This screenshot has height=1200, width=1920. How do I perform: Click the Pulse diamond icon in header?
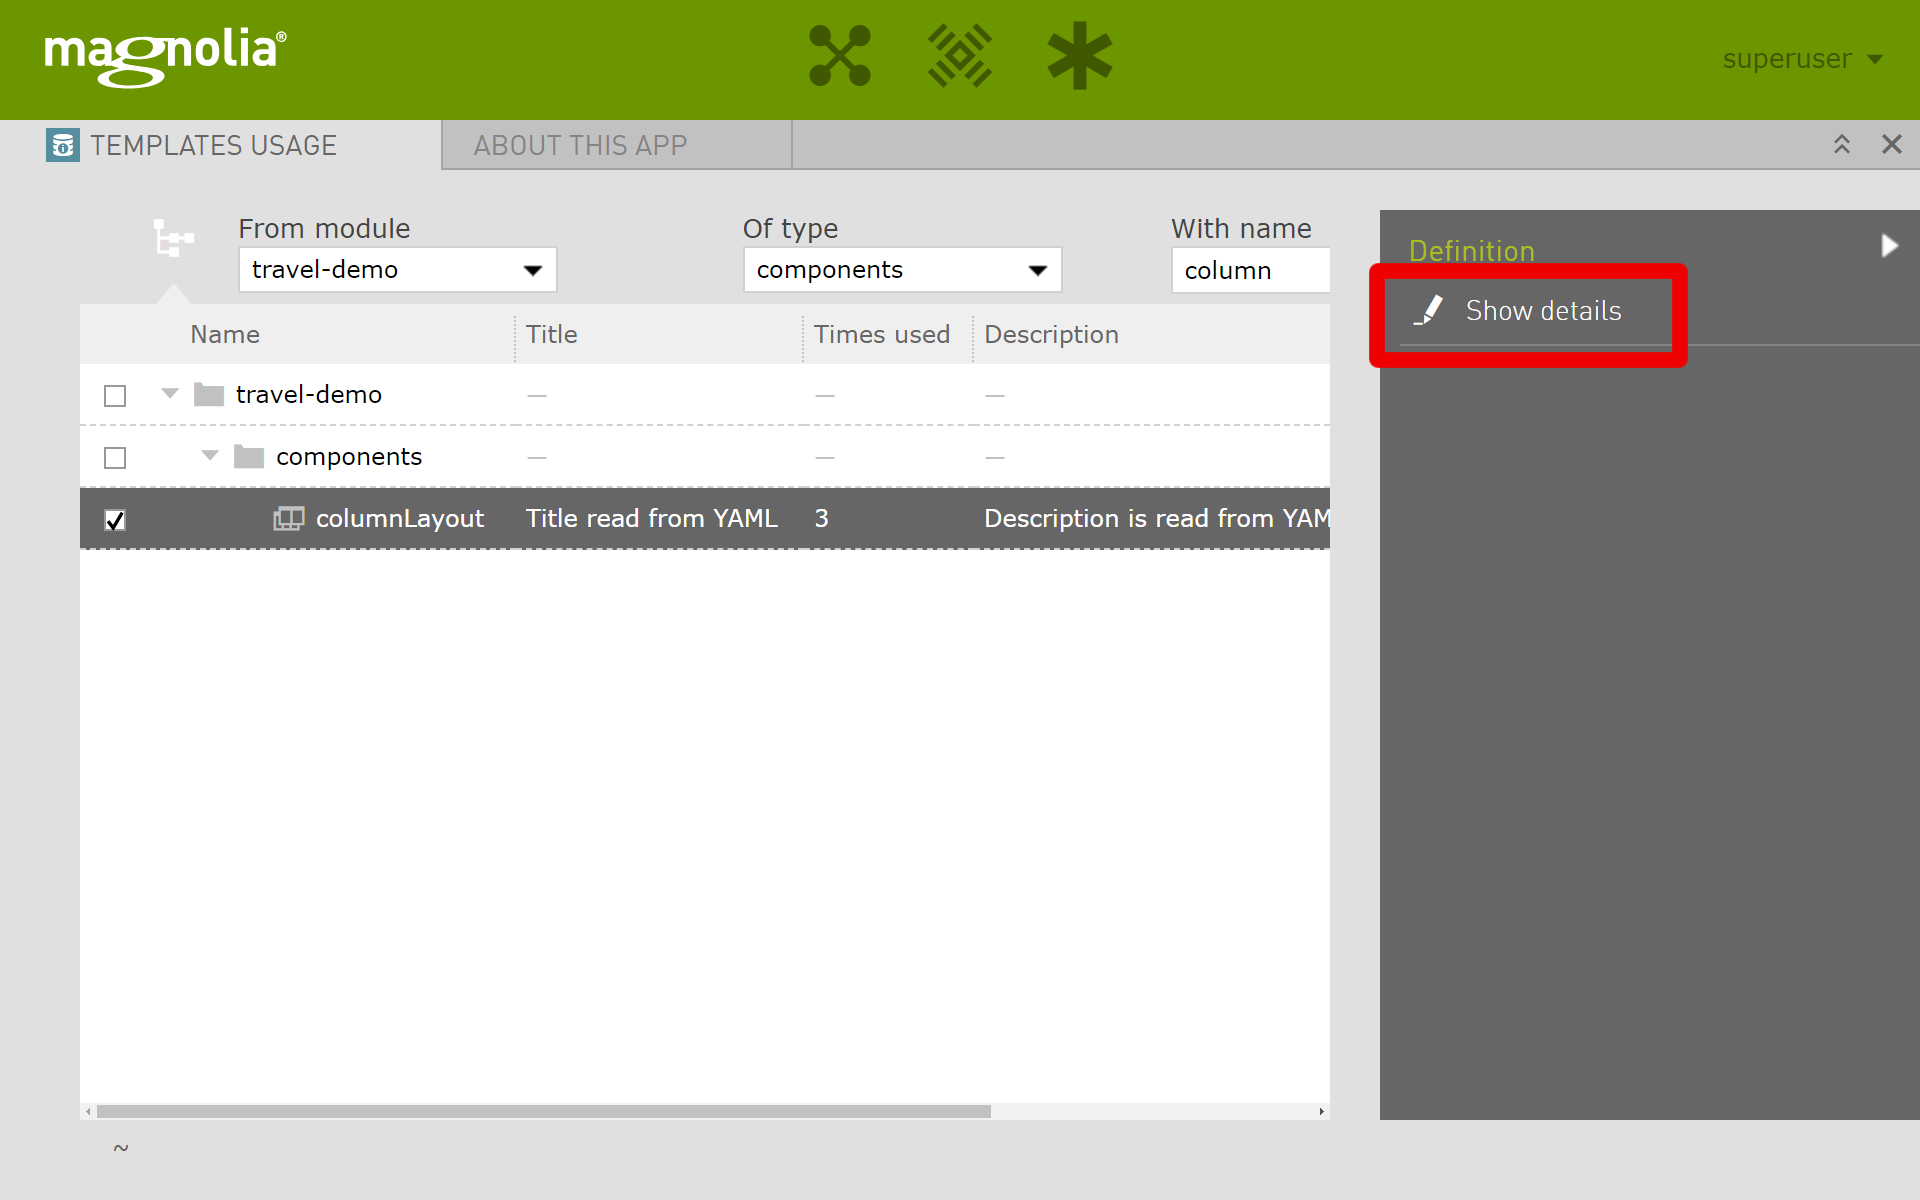tap(959, 56)
